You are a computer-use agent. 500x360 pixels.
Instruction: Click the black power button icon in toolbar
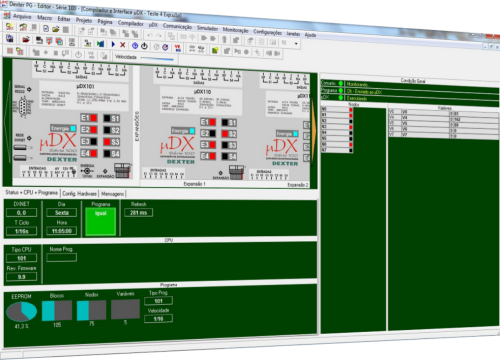click(144, 46)
